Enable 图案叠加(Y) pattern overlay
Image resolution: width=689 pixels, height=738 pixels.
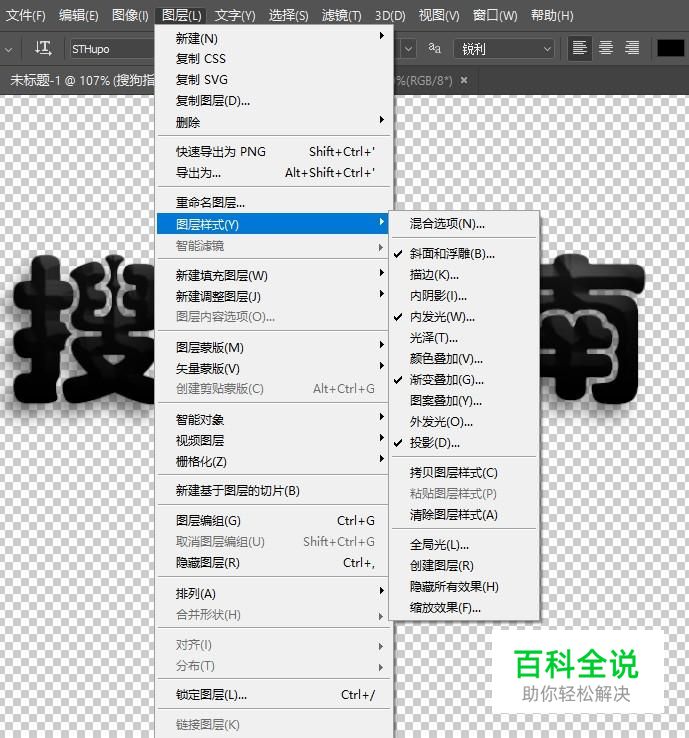(x=464, y=401)
